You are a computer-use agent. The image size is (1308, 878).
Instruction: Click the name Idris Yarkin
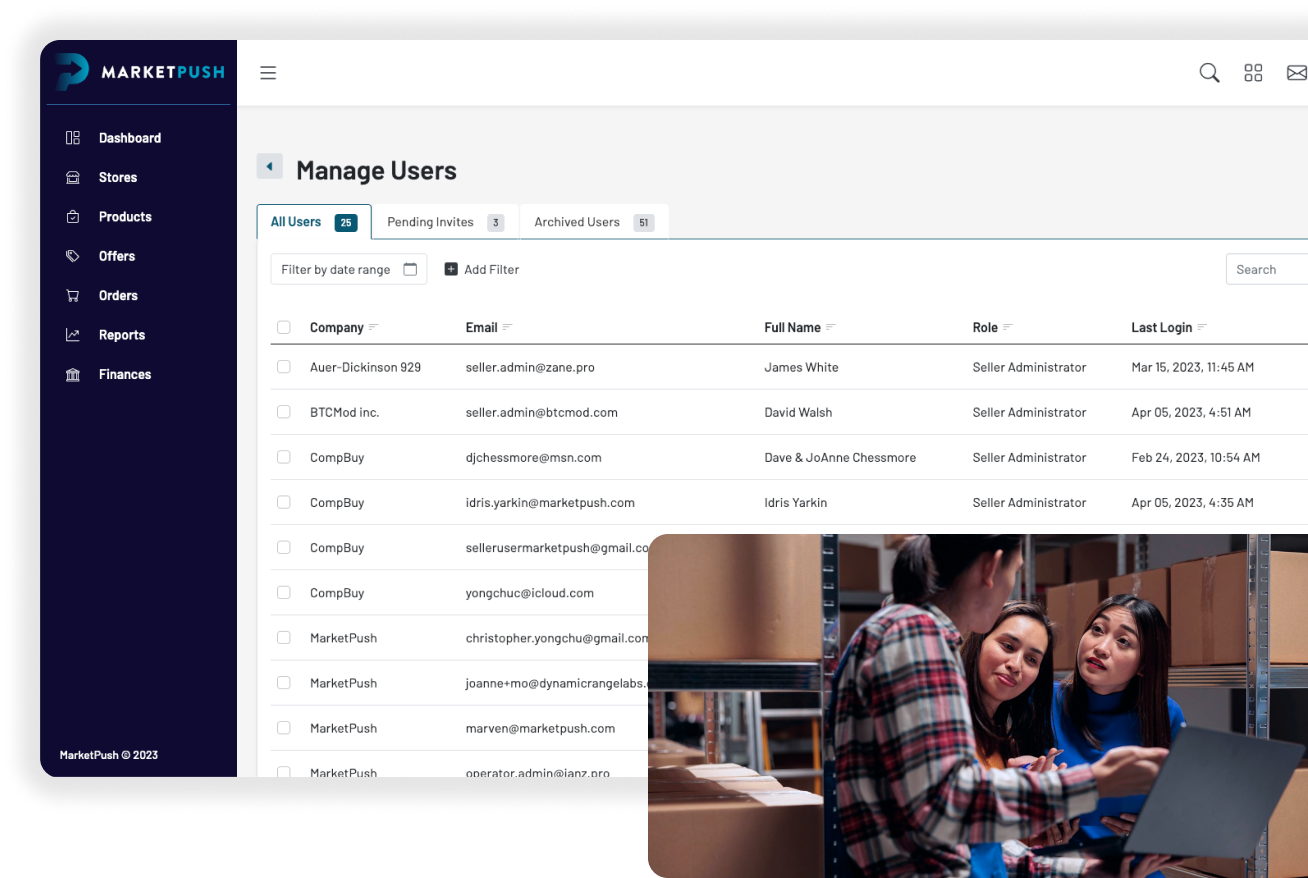pos(795,502)
